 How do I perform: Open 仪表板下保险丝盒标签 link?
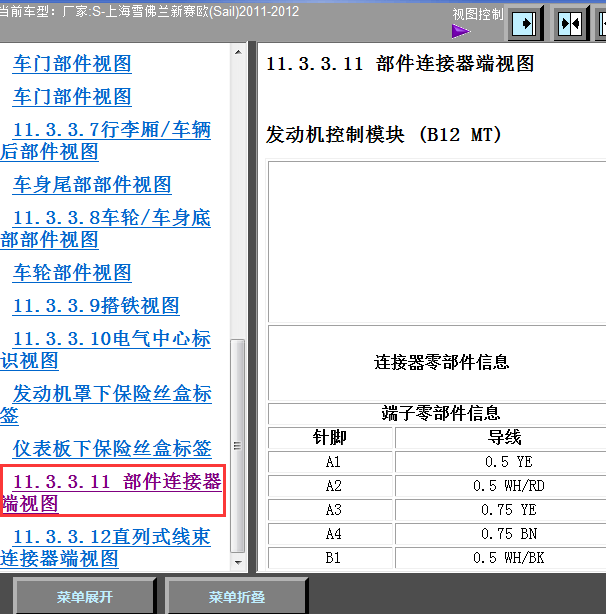coord(112,449)
